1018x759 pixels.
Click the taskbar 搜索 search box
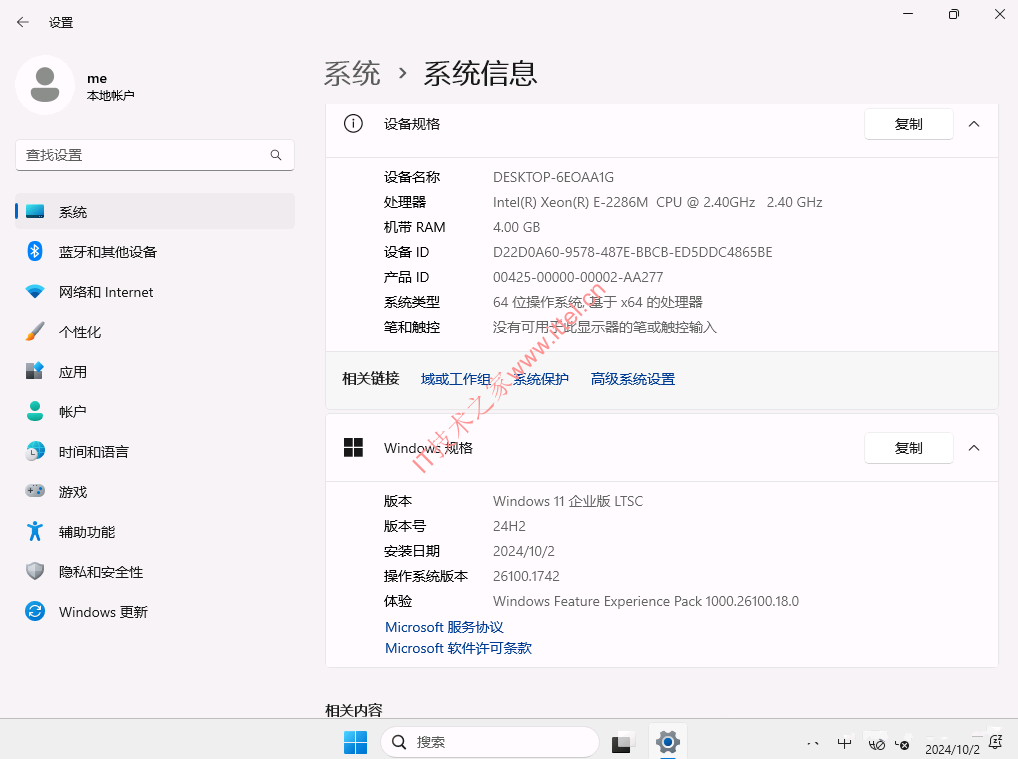click(x=490, y=742)
